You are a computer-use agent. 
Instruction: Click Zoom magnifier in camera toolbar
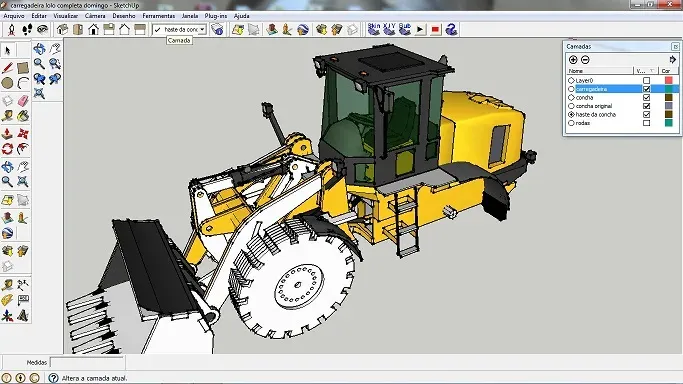(39, 64)
